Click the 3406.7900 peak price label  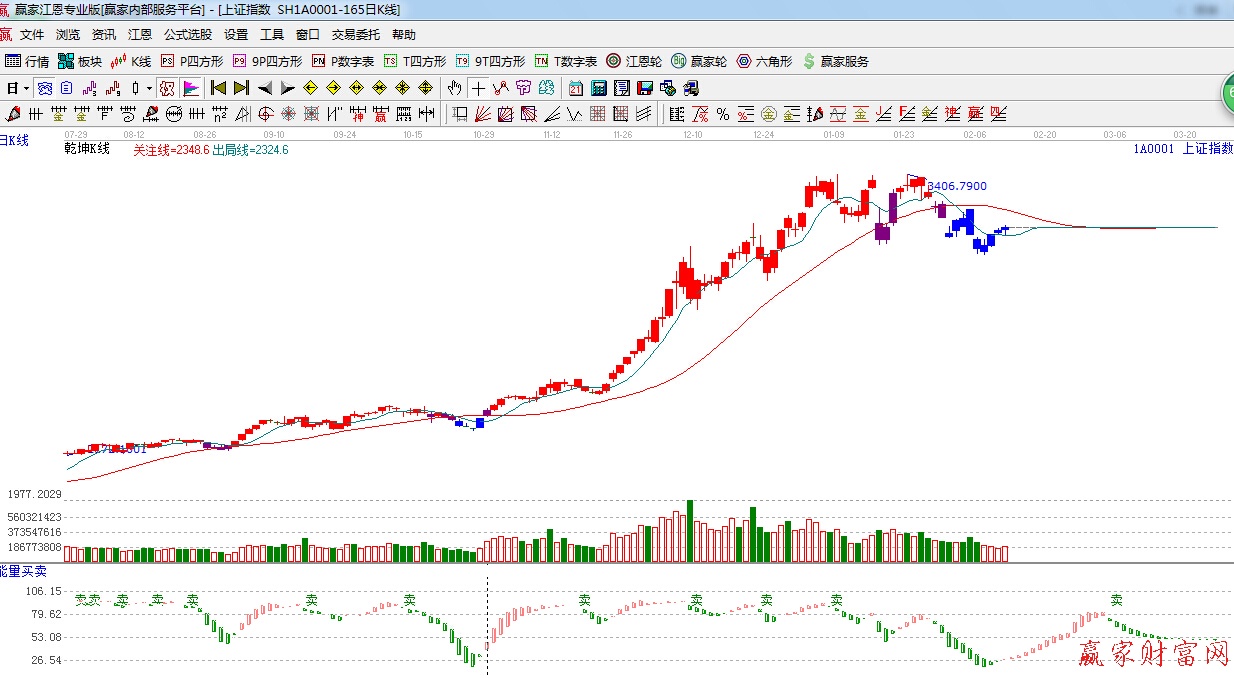click(x=957, y=186)
